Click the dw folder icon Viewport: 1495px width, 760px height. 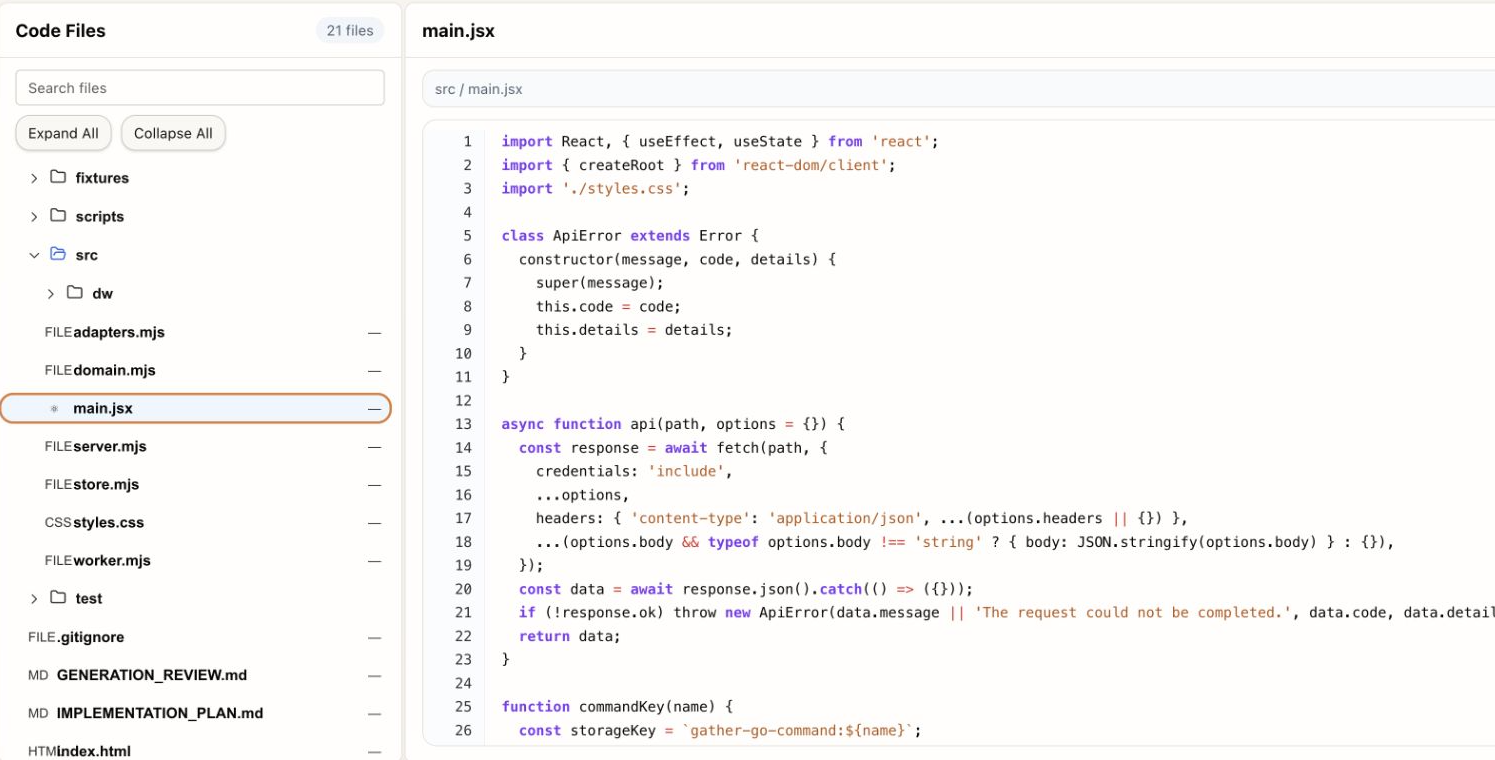(75, 292)
